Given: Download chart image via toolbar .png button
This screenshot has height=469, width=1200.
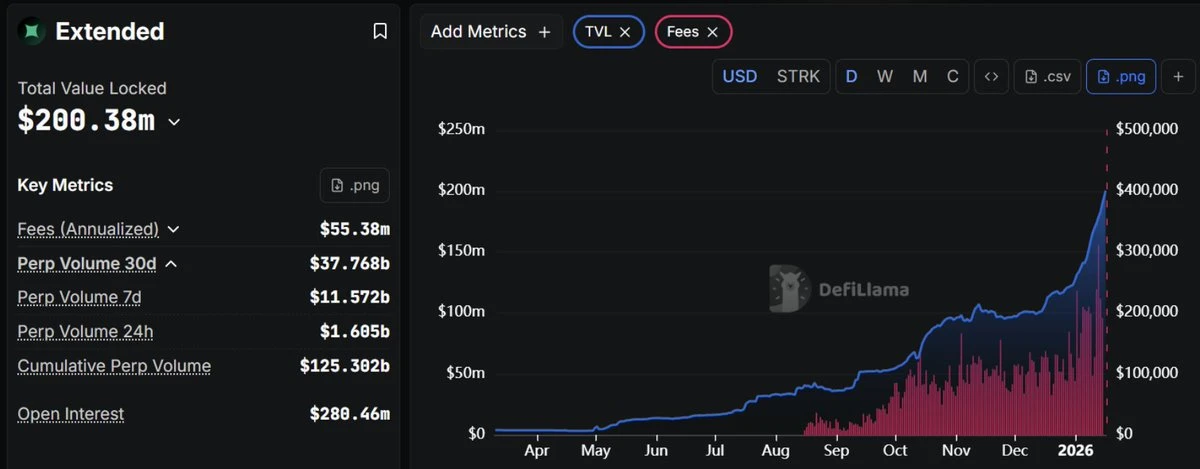Looking at the screenshot, I should pos(1121,77).
